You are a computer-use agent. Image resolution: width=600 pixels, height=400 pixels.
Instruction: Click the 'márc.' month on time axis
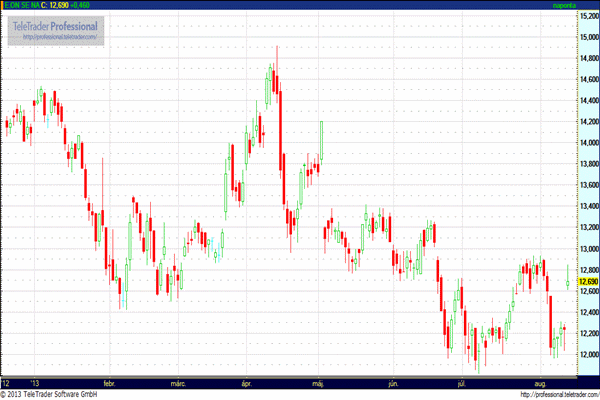[x=180, y=383]
